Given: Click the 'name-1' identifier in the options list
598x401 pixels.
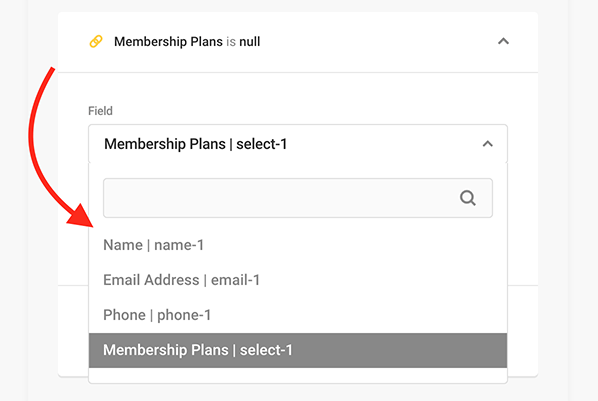Looking at the screenshot, I should pos(179,245).
